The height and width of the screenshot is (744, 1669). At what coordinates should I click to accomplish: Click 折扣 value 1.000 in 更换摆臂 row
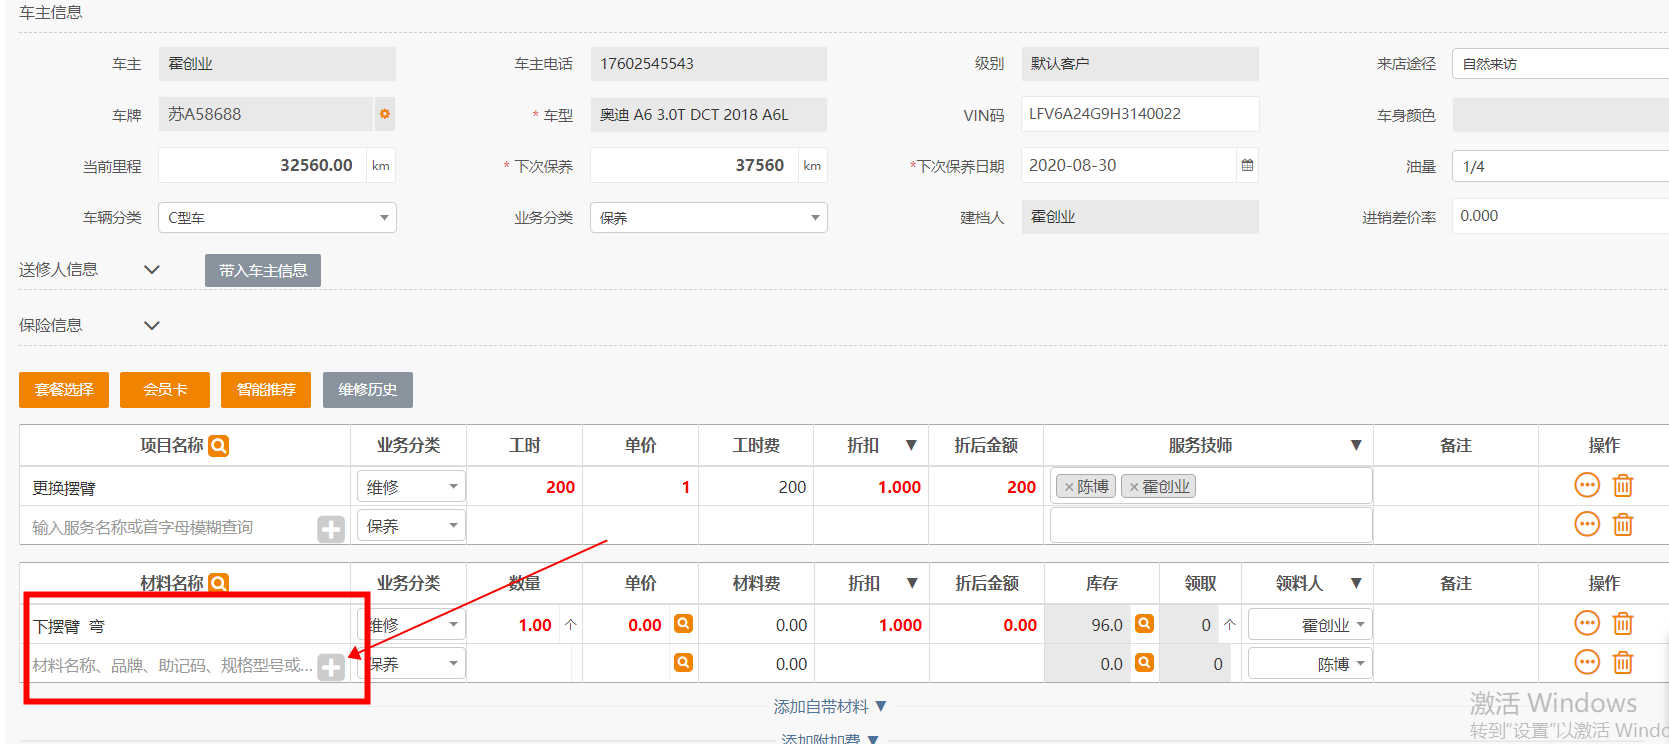[x=899, y=487]
